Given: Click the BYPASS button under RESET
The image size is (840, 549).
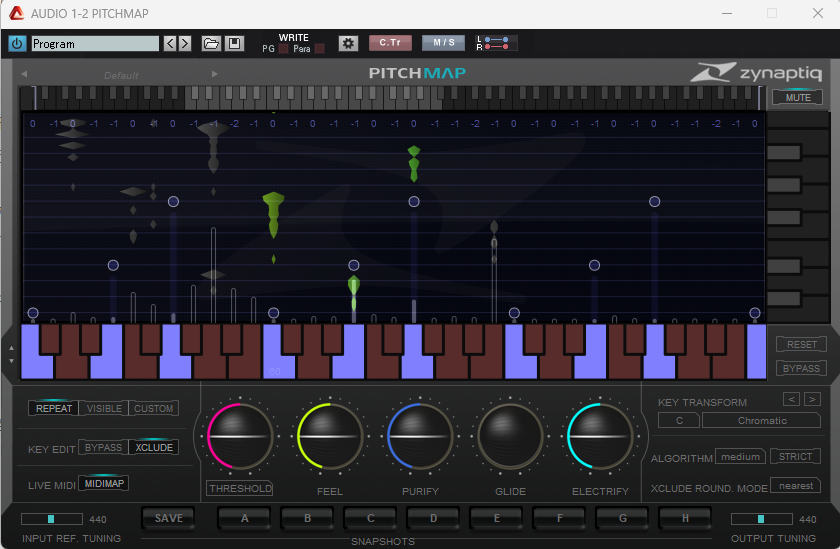Looking at the screenshot, I should [801, 368].
